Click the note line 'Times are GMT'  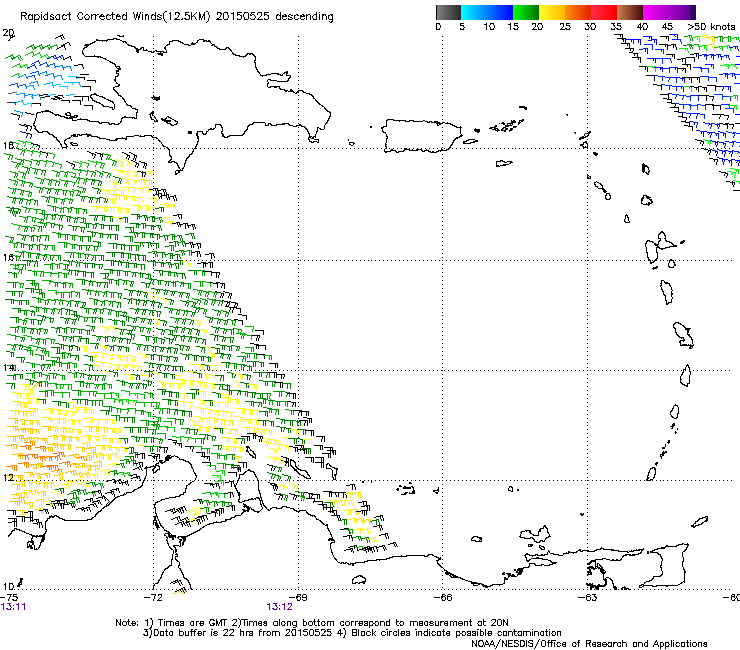click(193, 623)
